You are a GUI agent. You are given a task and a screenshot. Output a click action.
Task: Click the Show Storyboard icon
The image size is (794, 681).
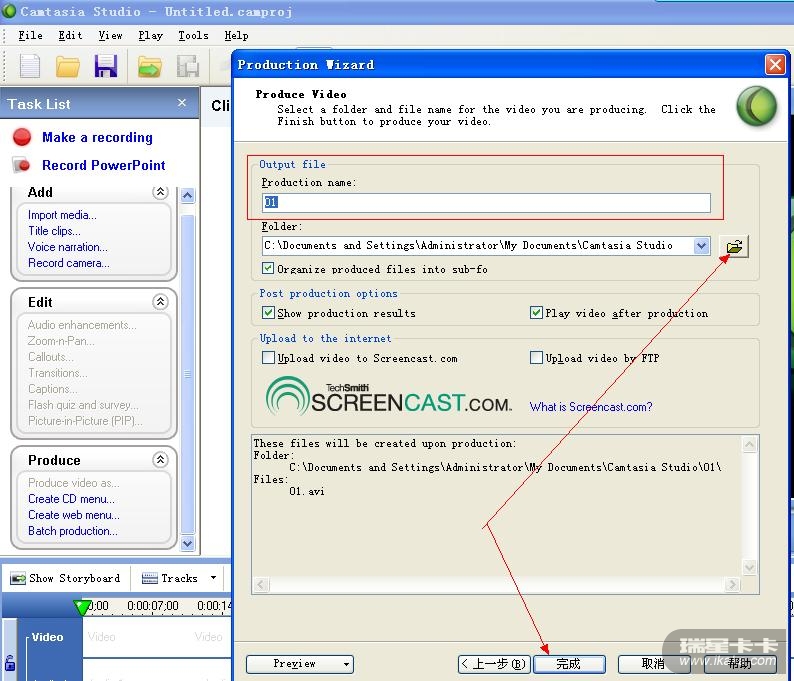[18, 578]
